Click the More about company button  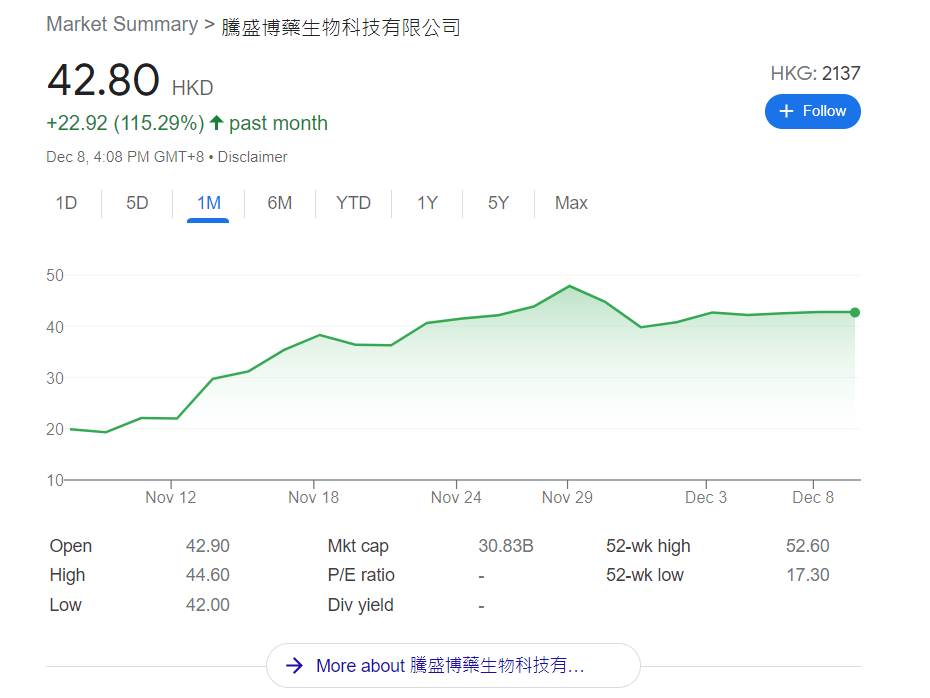(x=453, y=665)
